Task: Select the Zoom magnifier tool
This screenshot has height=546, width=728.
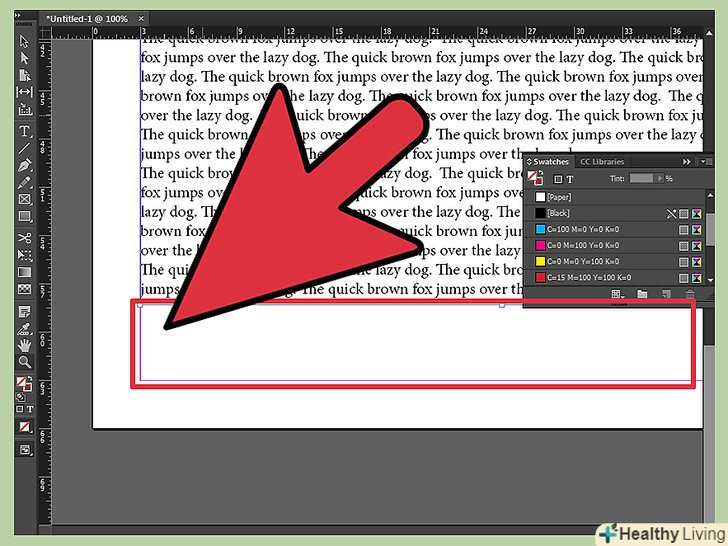Action: [x=25, y=362]
